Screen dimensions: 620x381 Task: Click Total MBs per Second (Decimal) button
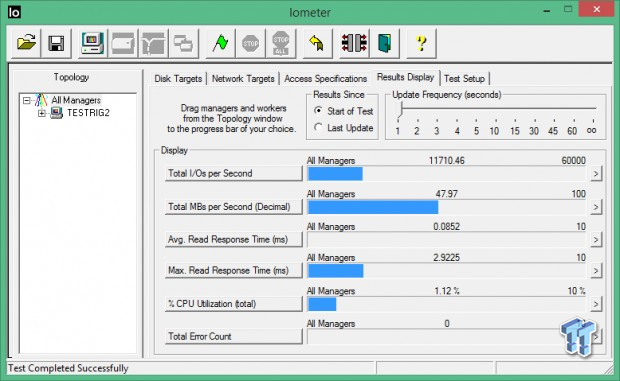pyautogui.click(x=233, y=207)
